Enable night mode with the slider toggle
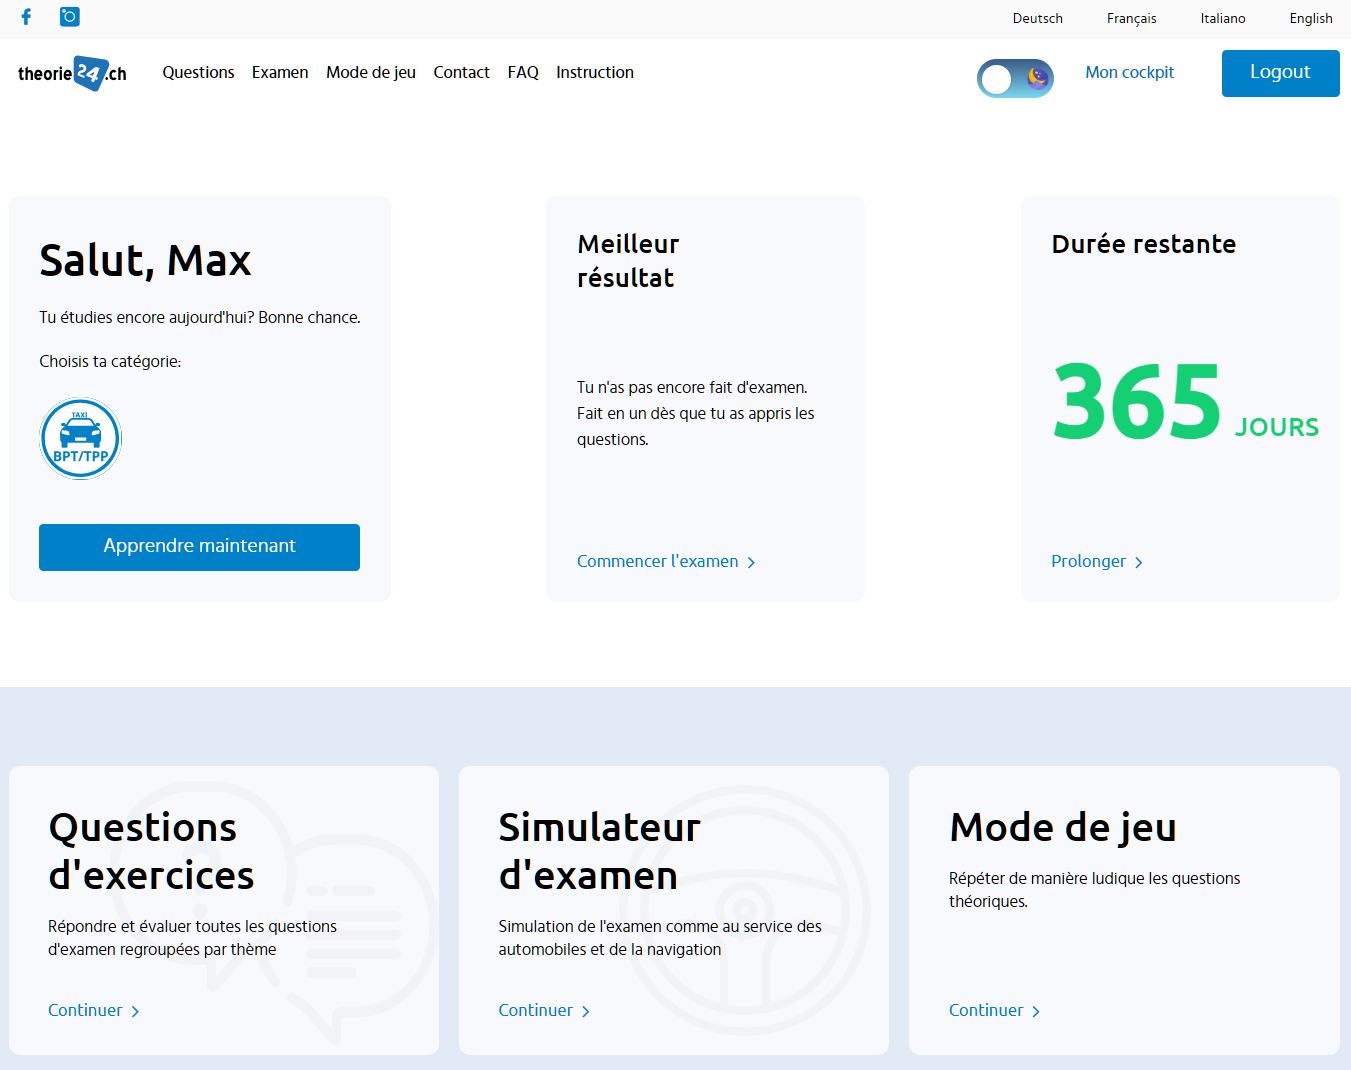 pyautogui.click(x=1015, y=78)
